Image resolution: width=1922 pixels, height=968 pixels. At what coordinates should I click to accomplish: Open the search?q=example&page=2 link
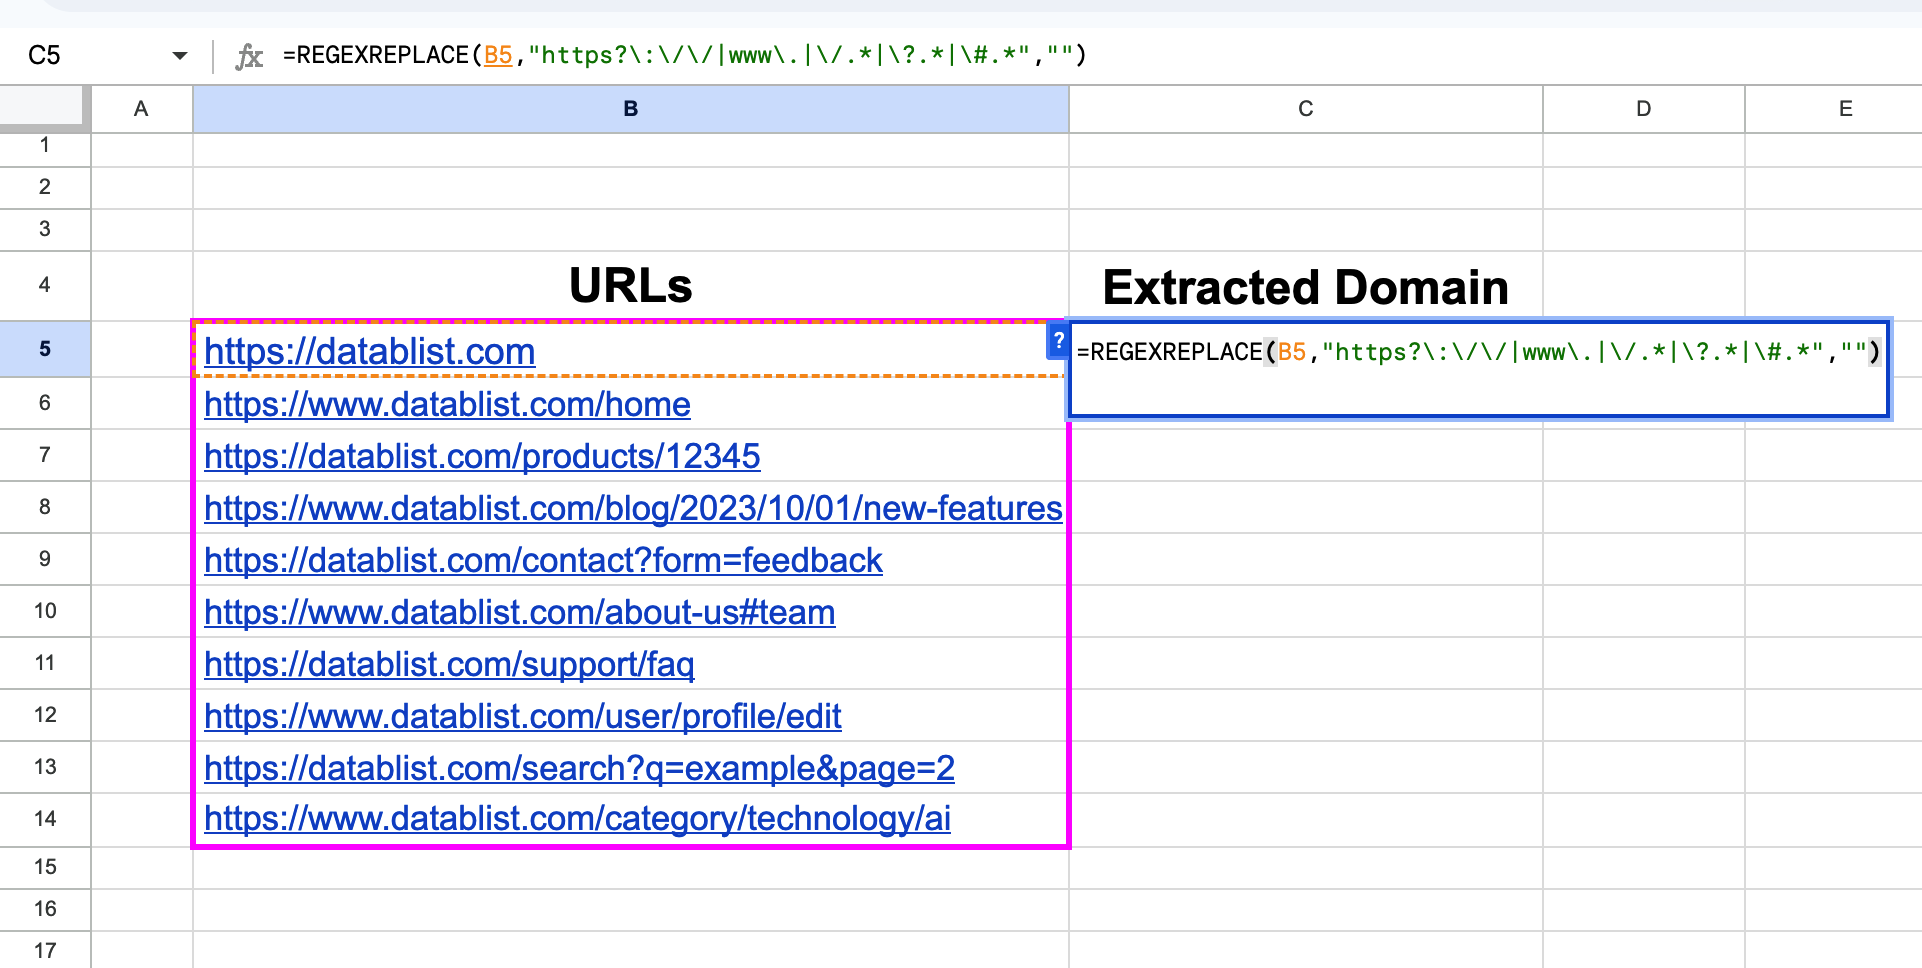click(579, 768)
